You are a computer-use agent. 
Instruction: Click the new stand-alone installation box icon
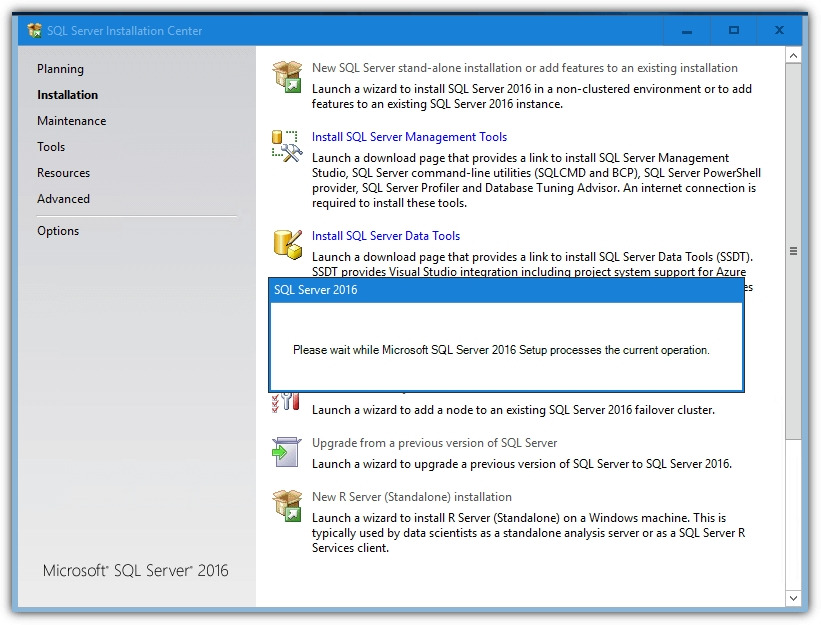click(287, 77)
